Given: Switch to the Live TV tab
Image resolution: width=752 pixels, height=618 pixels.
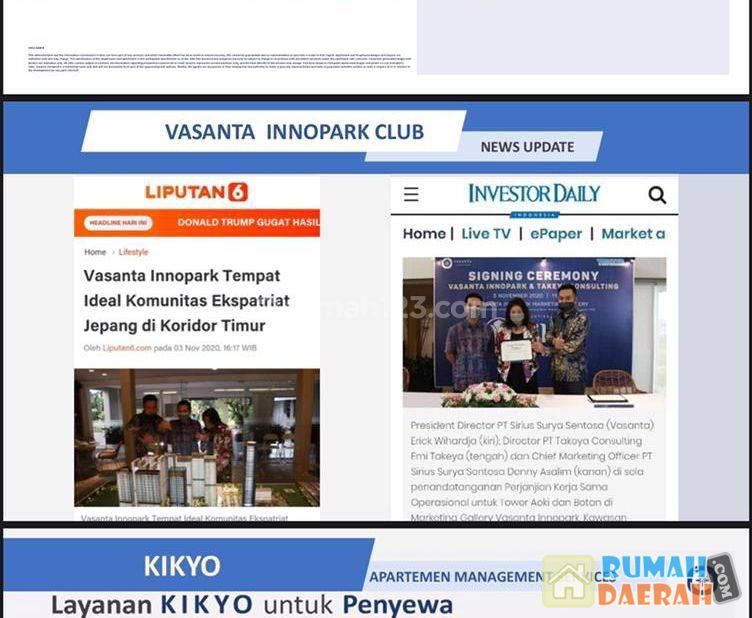Looking at the screenshot, I should (x=486, y=233).
